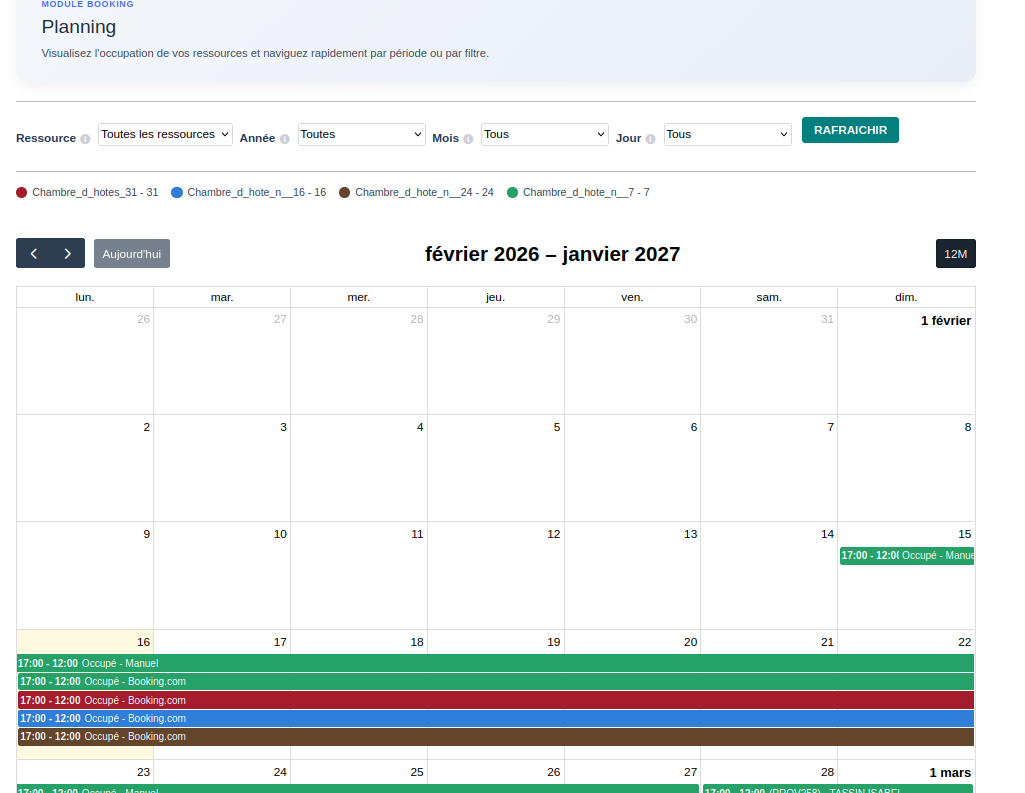Viewport: 1025px width, 793px height.
Task: Click the Aujourd'hui button
Action: [132, 254]
